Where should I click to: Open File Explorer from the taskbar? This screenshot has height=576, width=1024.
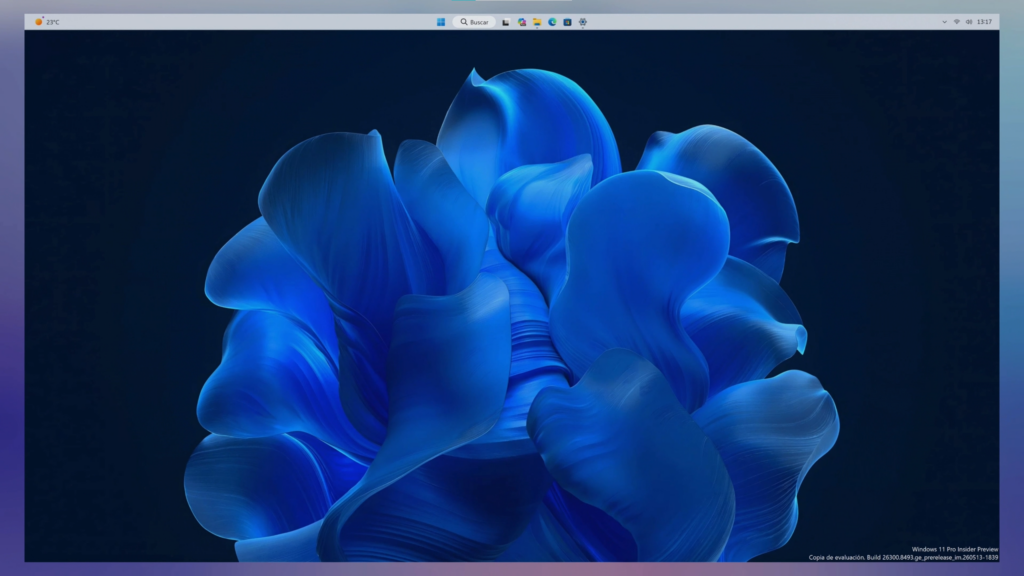(537, 22)
